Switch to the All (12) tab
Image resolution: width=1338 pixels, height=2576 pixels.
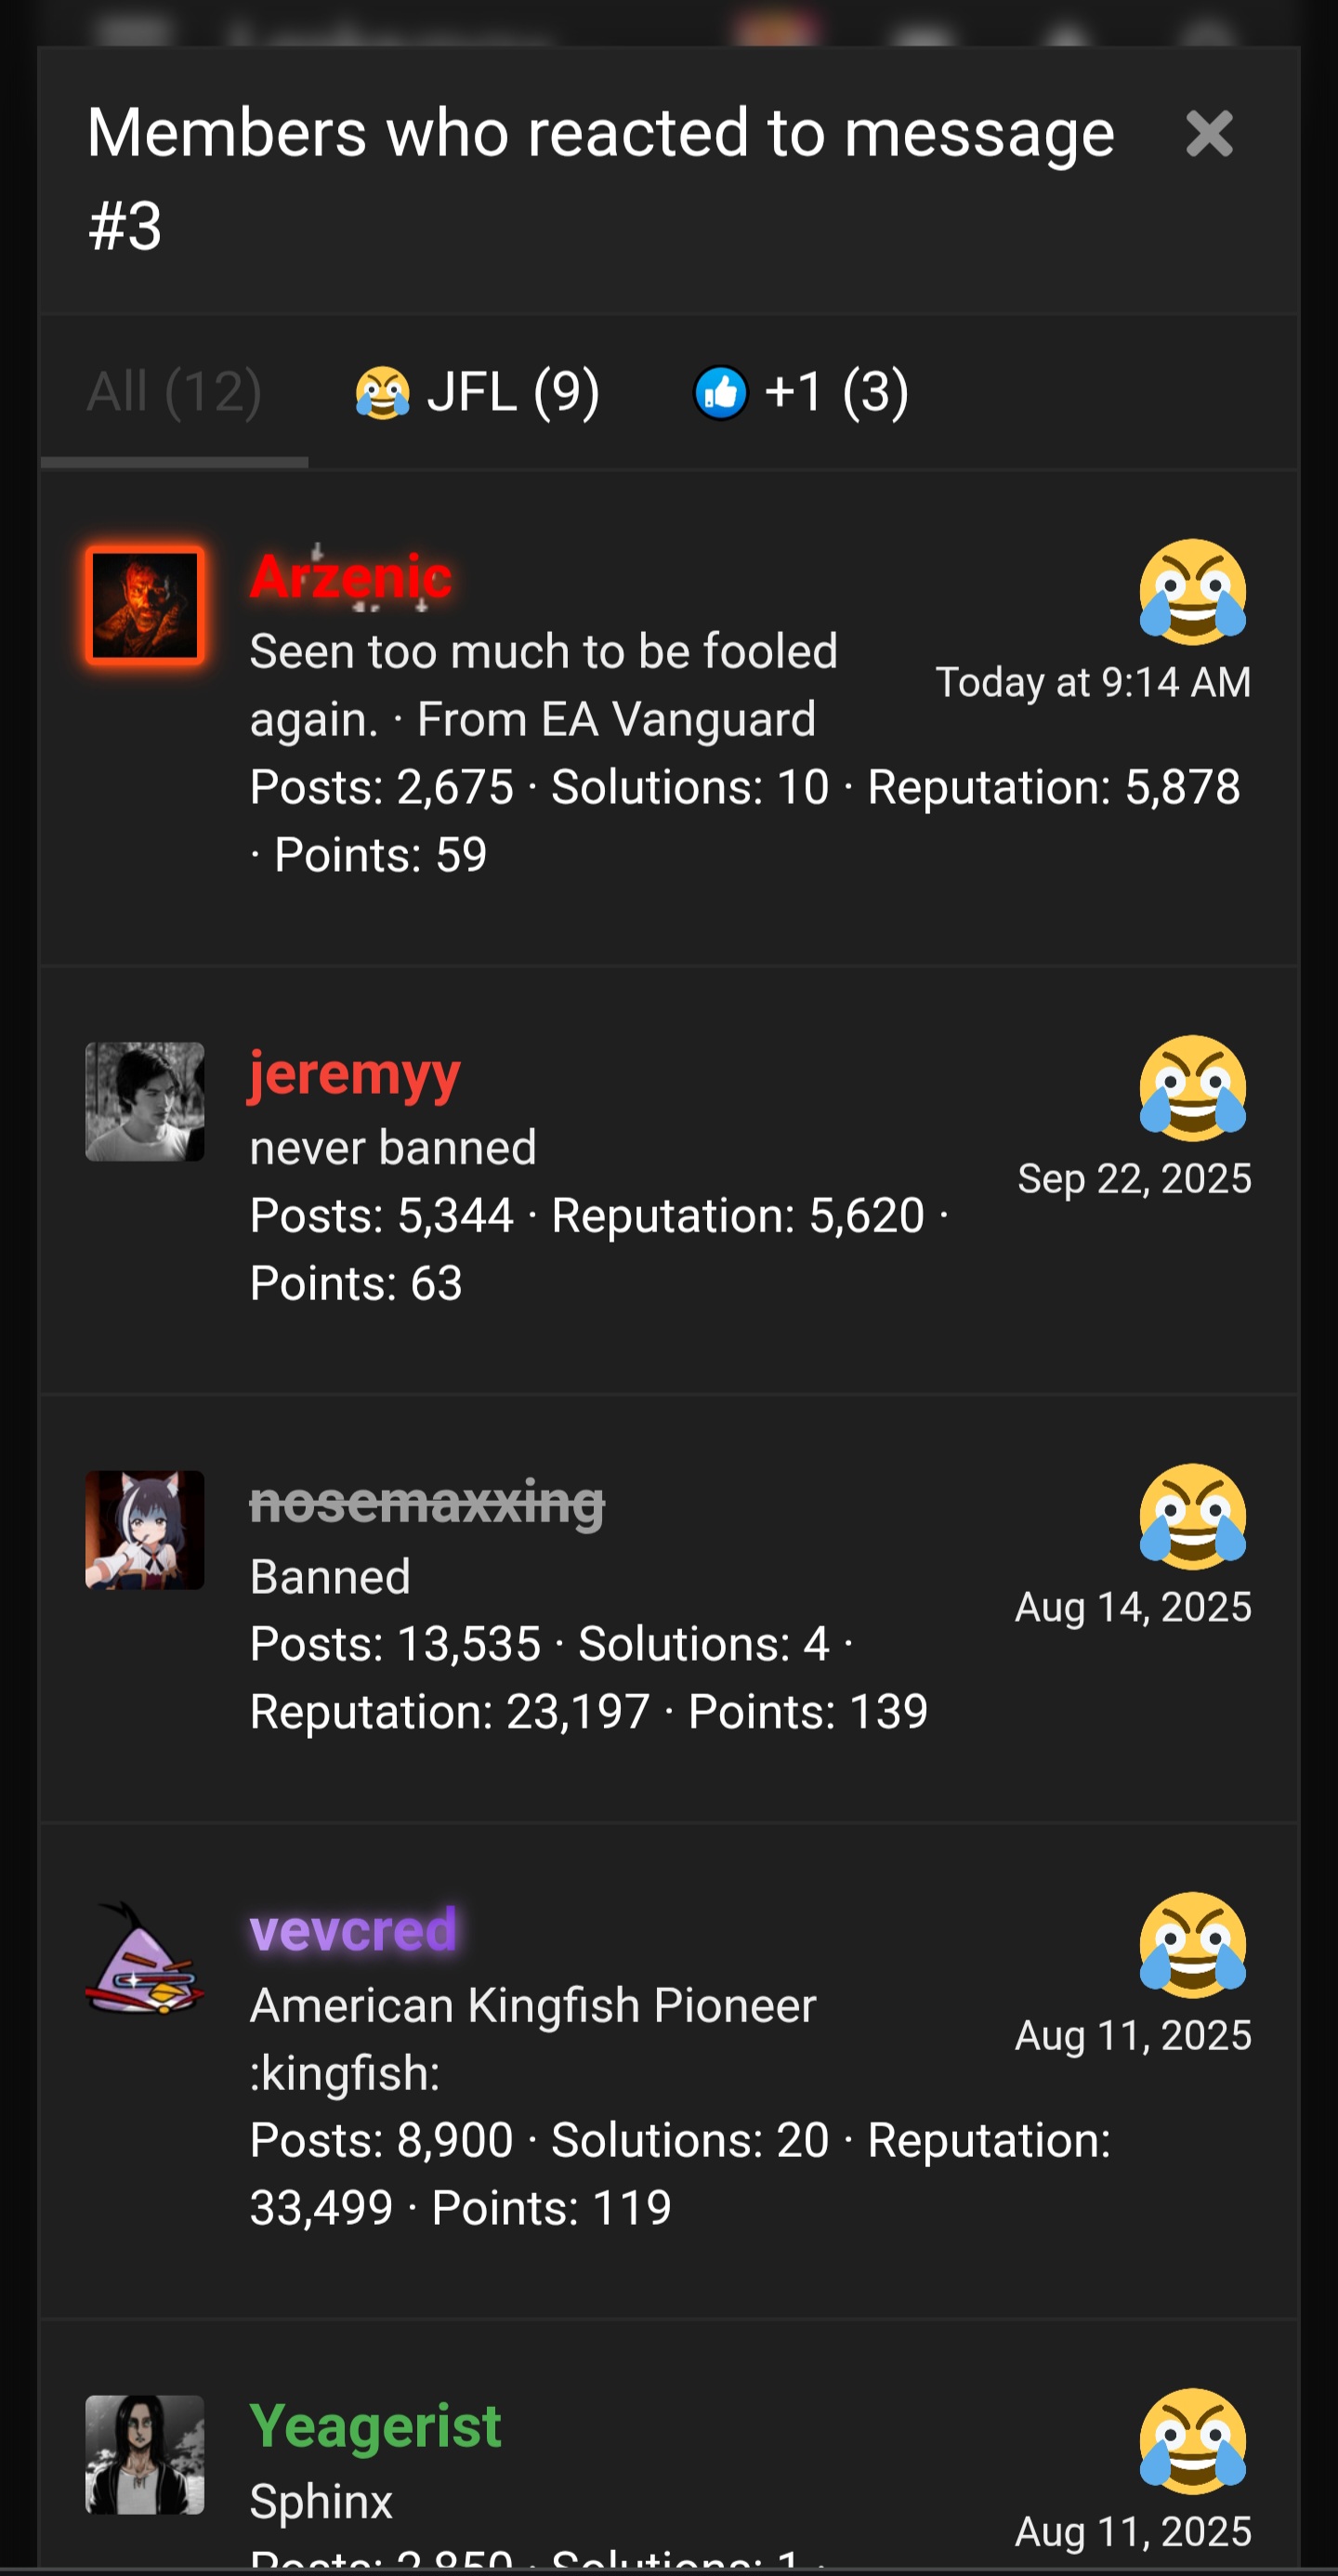[x=174, y=391]
